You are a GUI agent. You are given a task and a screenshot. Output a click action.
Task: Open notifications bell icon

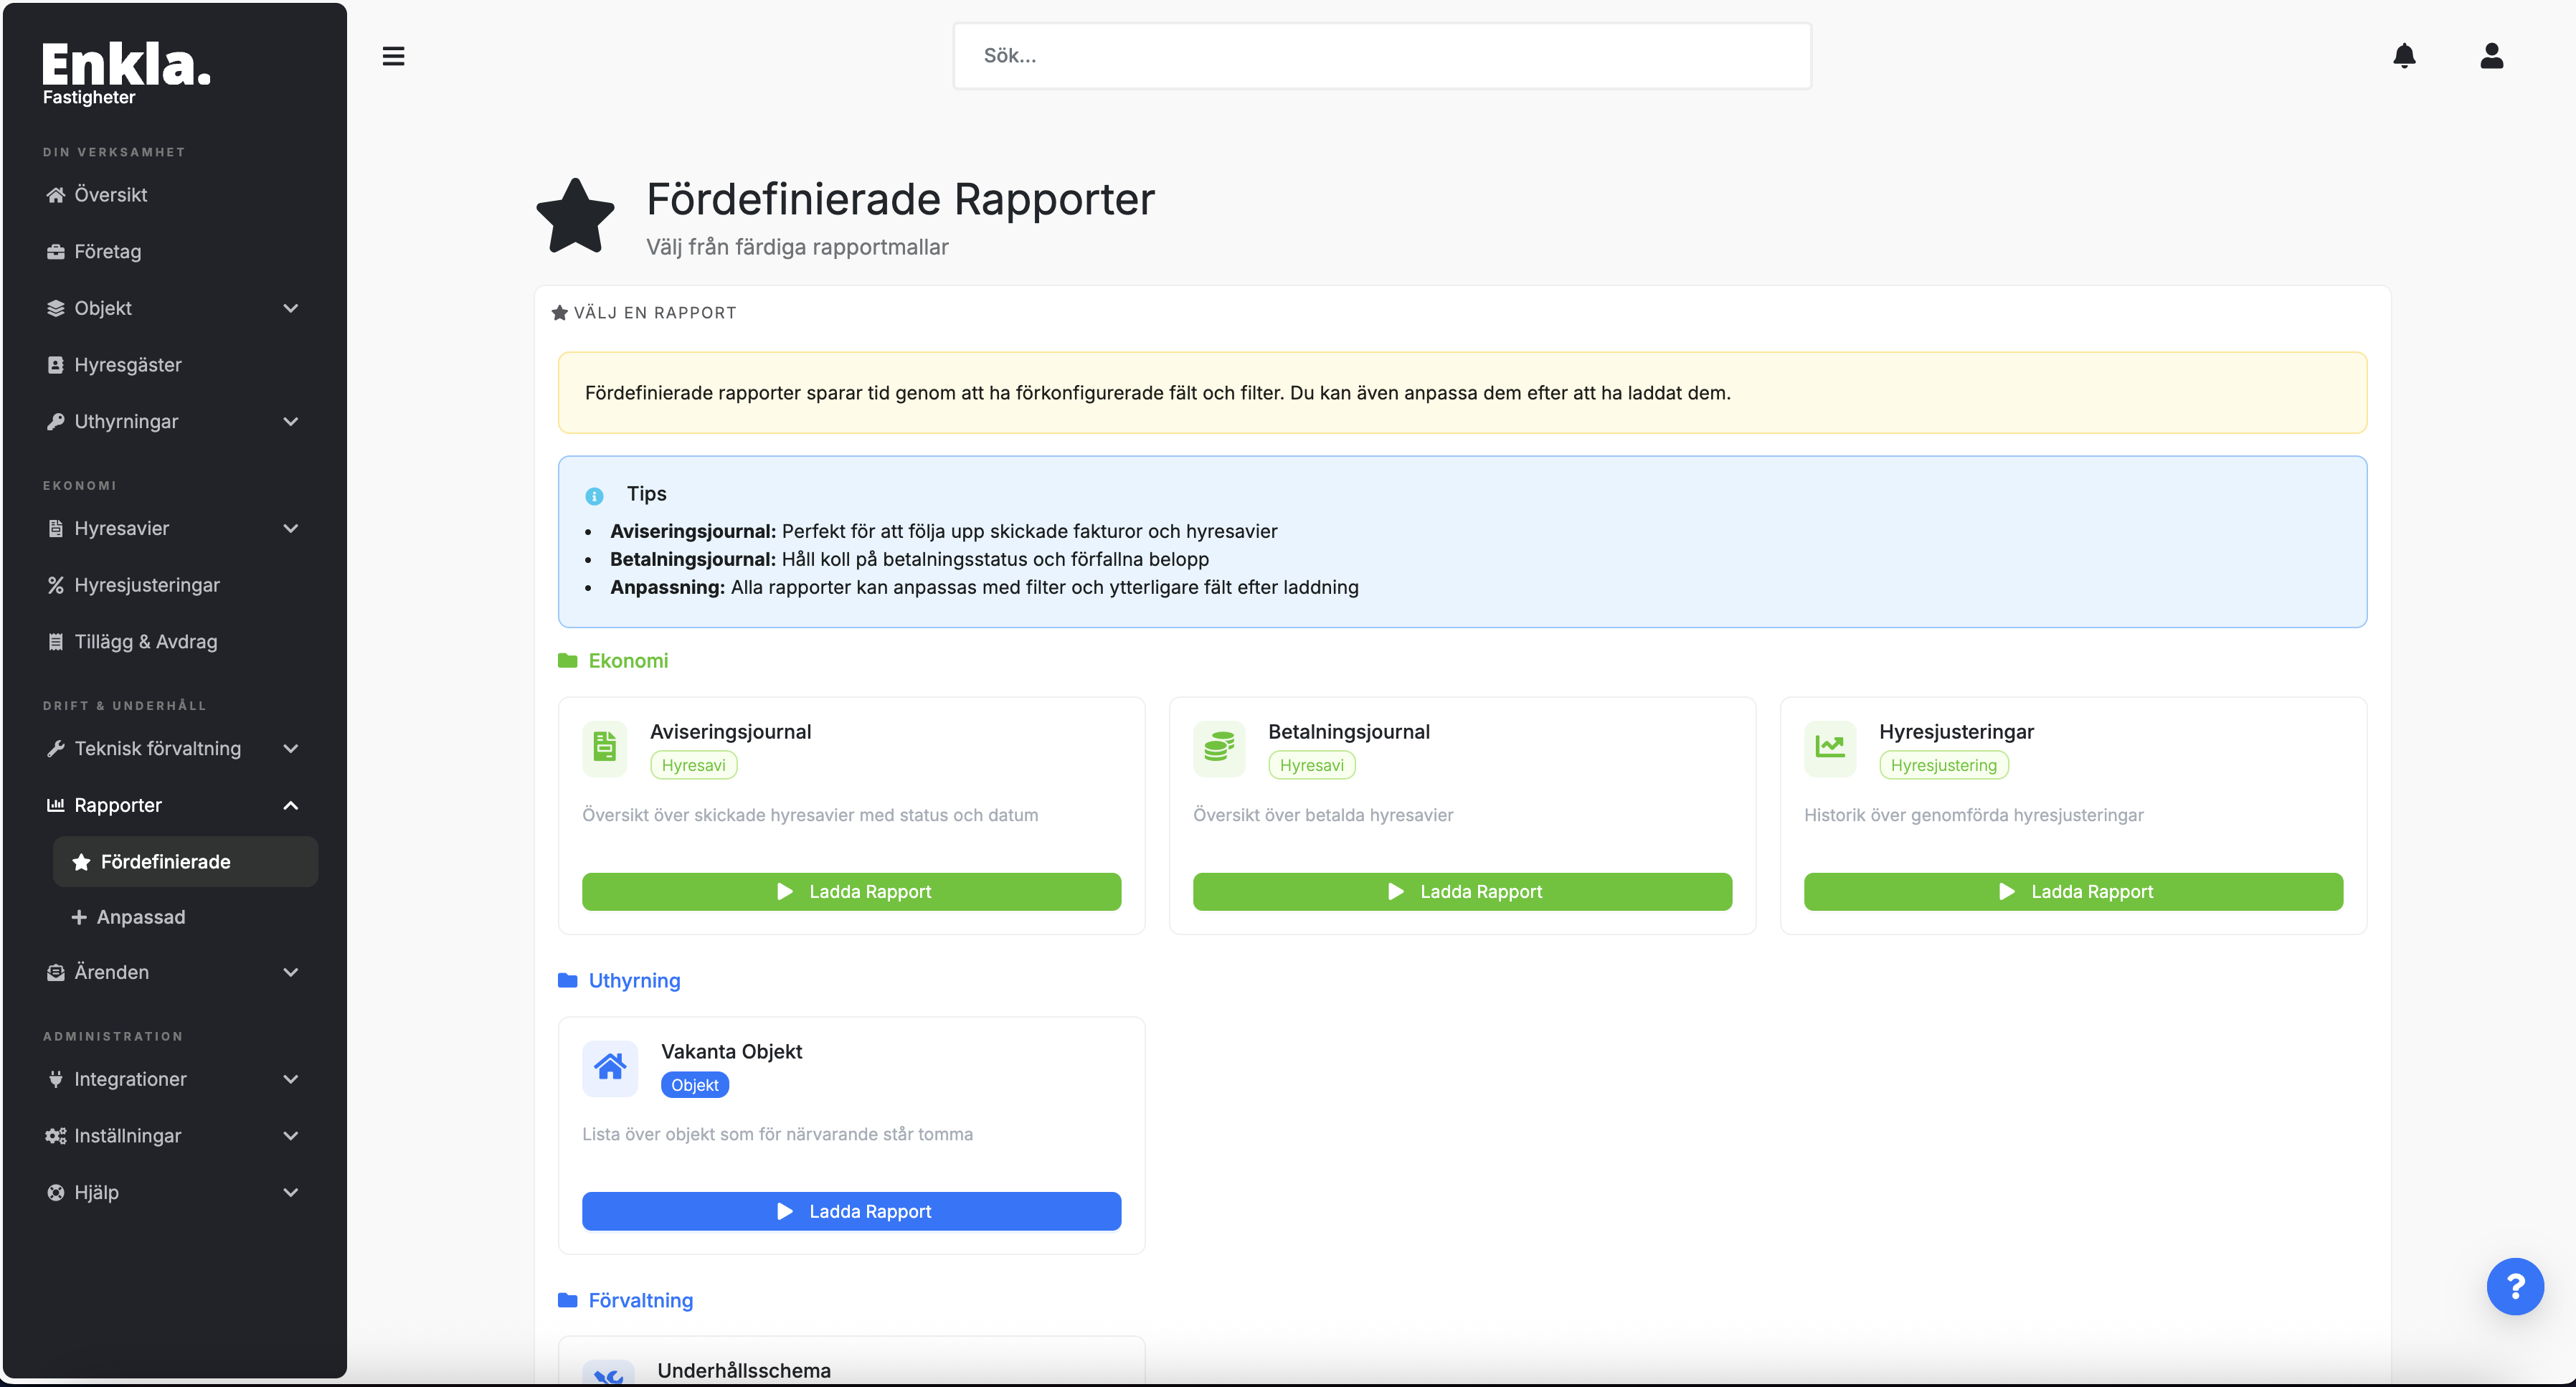click(2404, 56)
